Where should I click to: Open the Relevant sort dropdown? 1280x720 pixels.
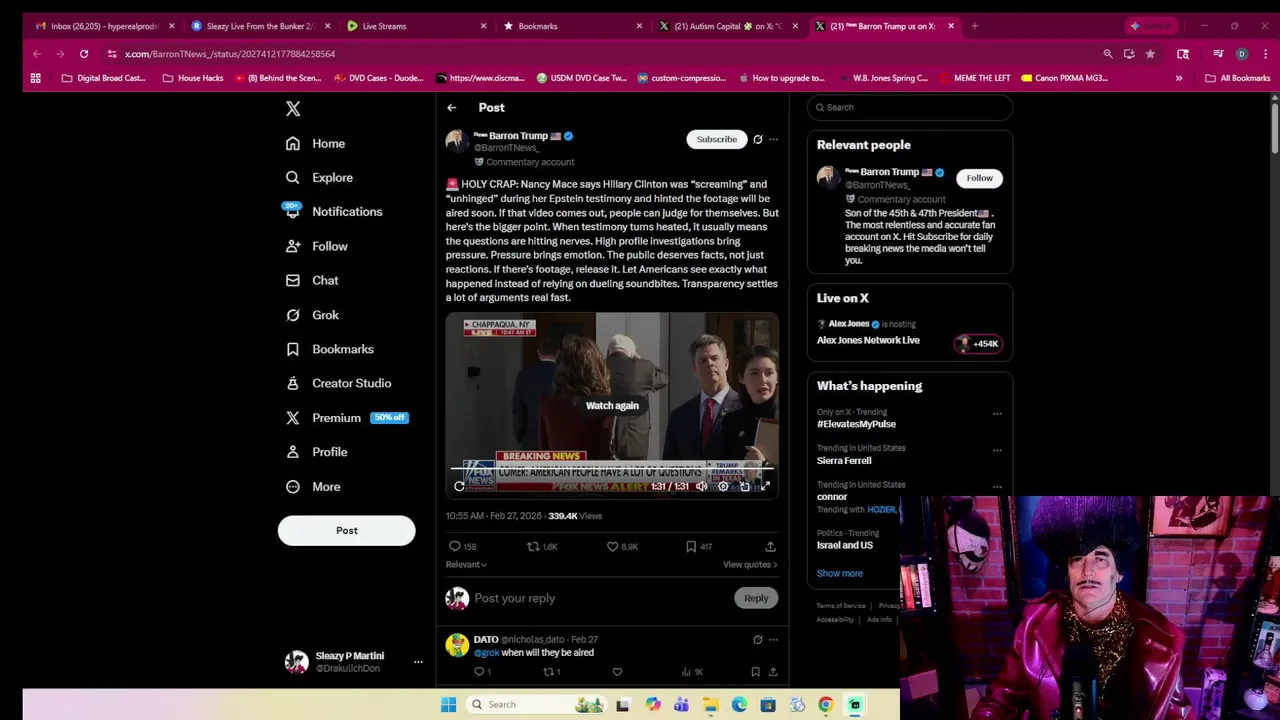[x=466, y=565]
